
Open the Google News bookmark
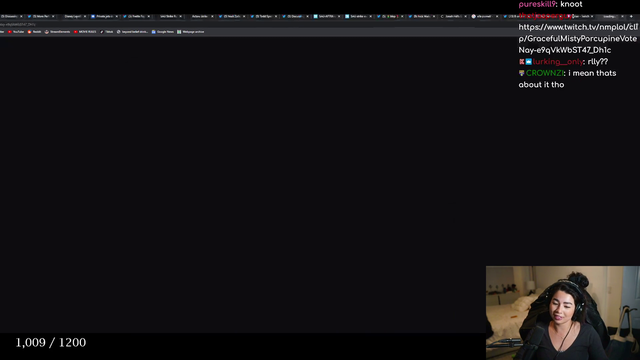pos(162,32)
